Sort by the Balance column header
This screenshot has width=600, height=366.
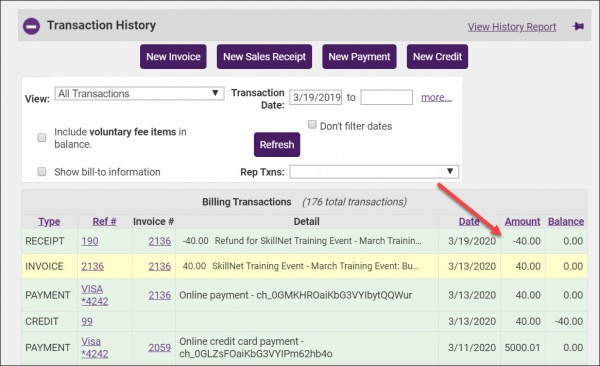tap(566, 221)
